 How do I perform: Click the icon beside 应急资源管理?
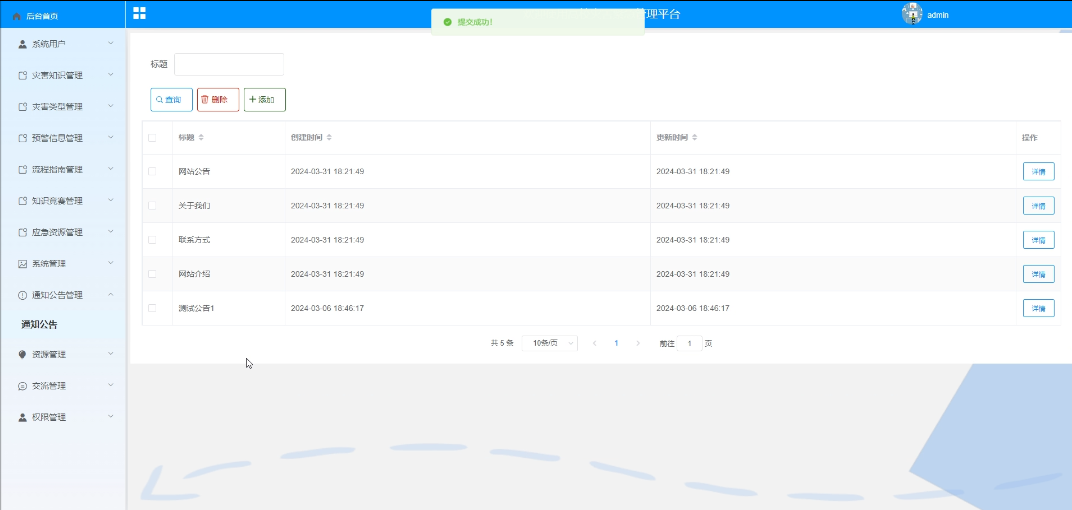pyautogui.click(x=23, y=232)
